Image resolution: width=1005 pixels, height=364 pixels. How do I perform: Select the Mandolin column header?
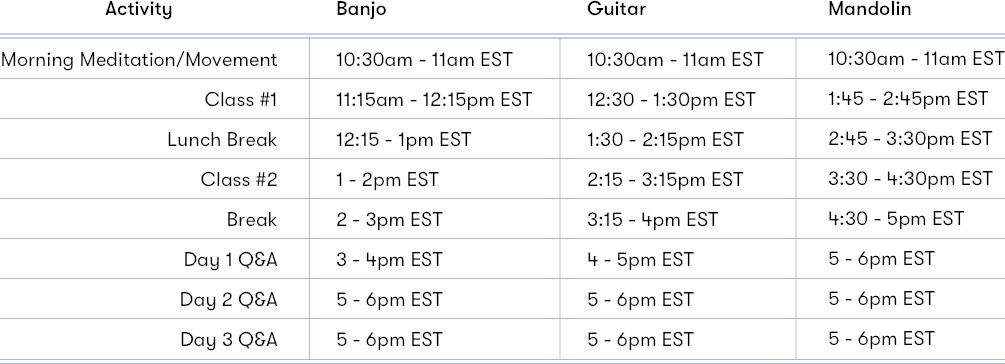(870, 9)
